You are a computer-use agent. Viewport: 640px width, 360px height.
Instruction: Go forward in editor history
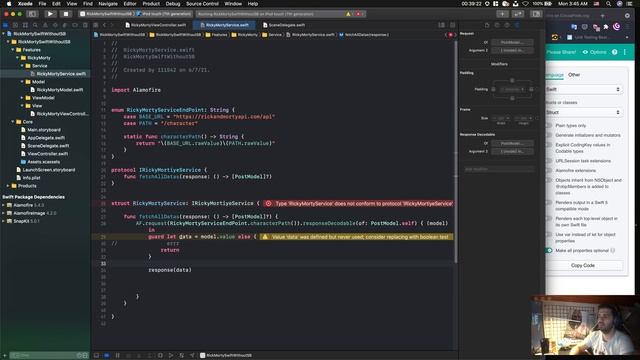pyautogui.click(x=113, y=25)
